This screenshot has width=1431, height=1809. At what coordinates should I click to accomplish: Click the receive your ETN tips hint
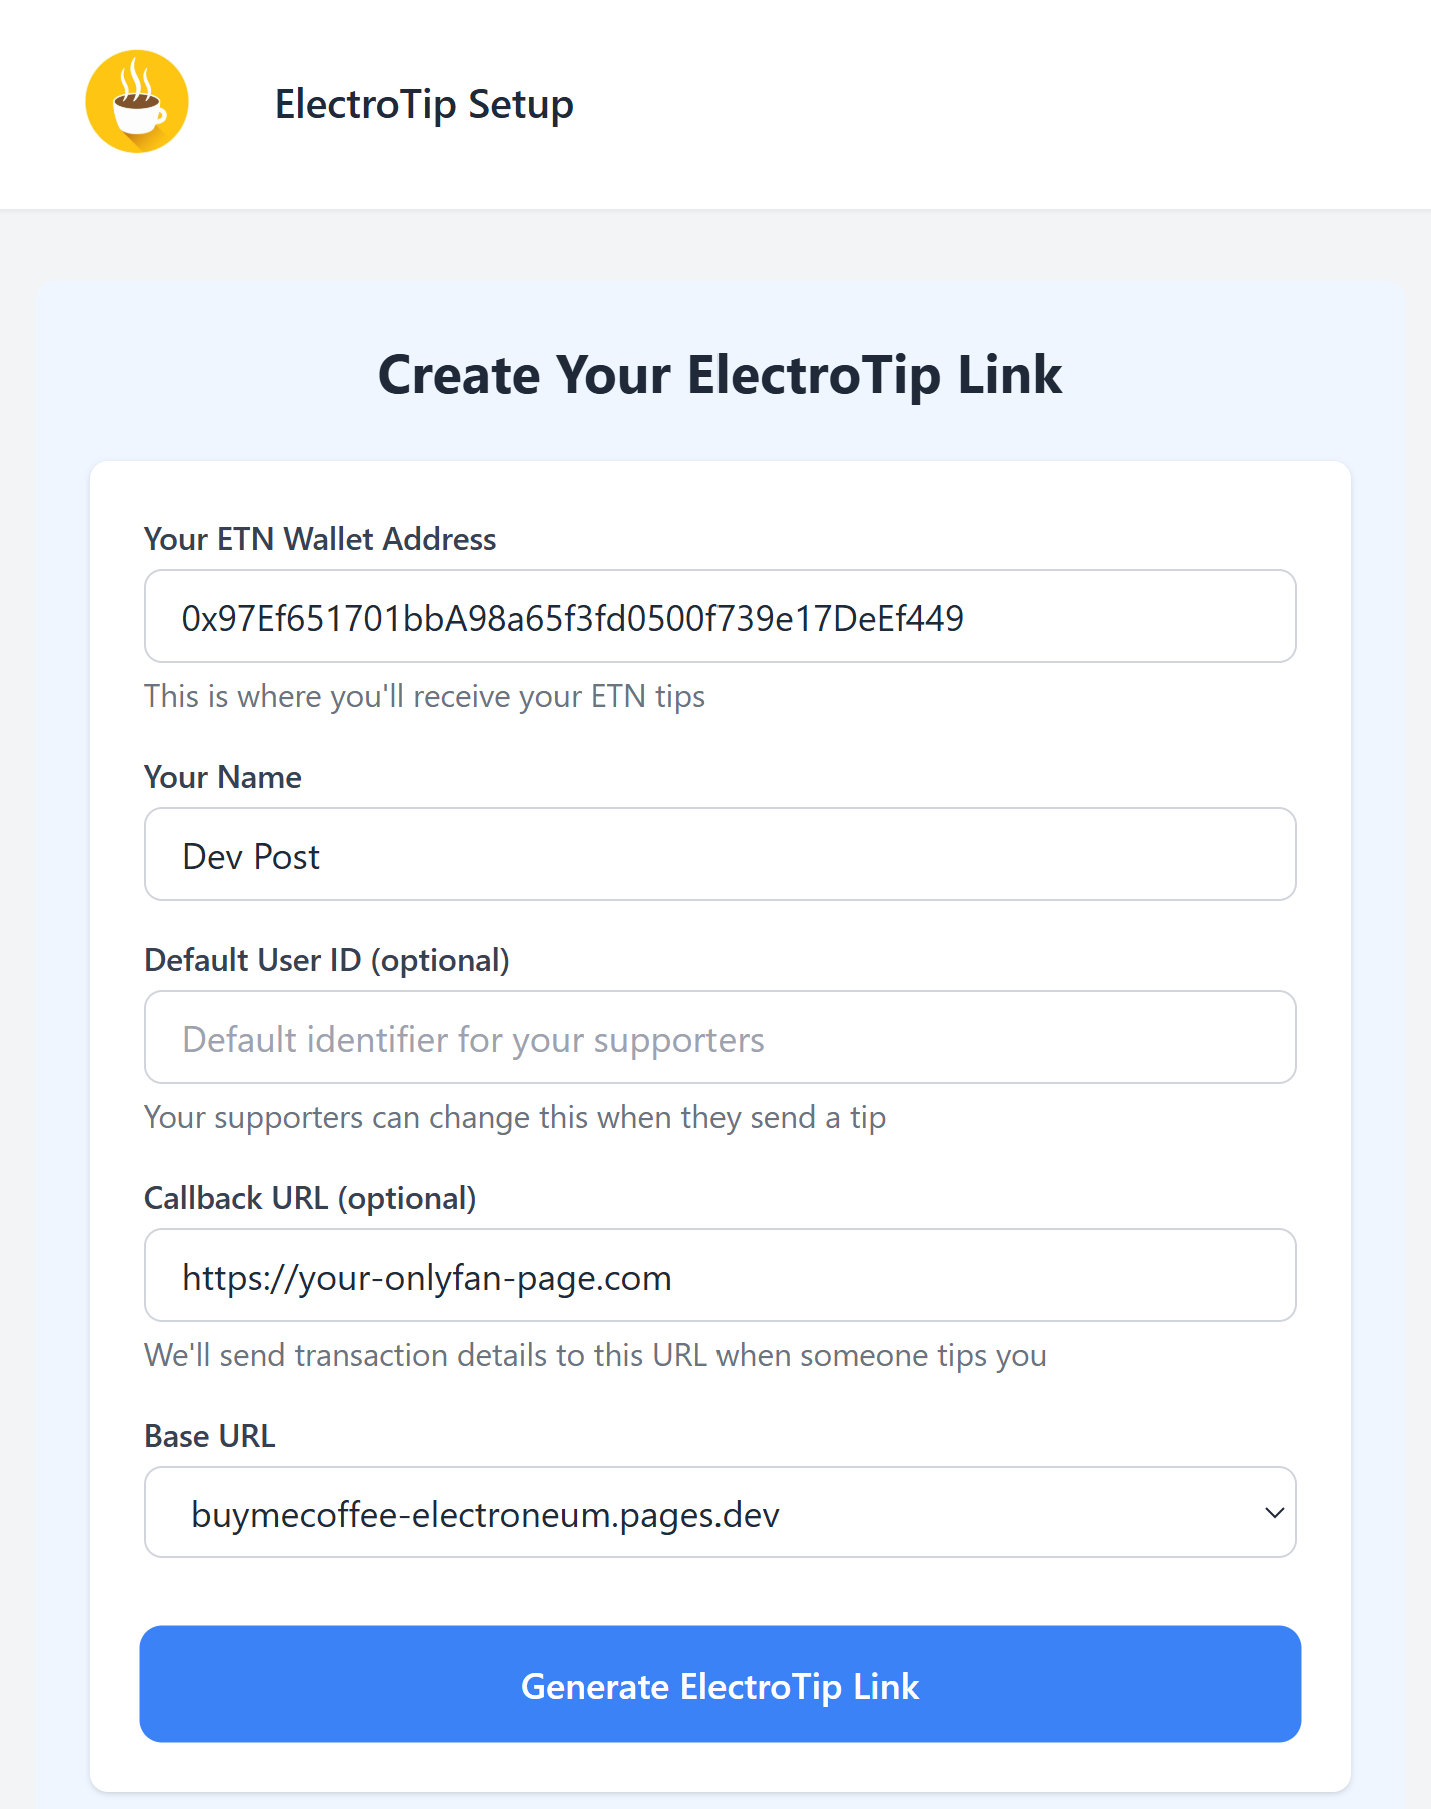point(424,696)
